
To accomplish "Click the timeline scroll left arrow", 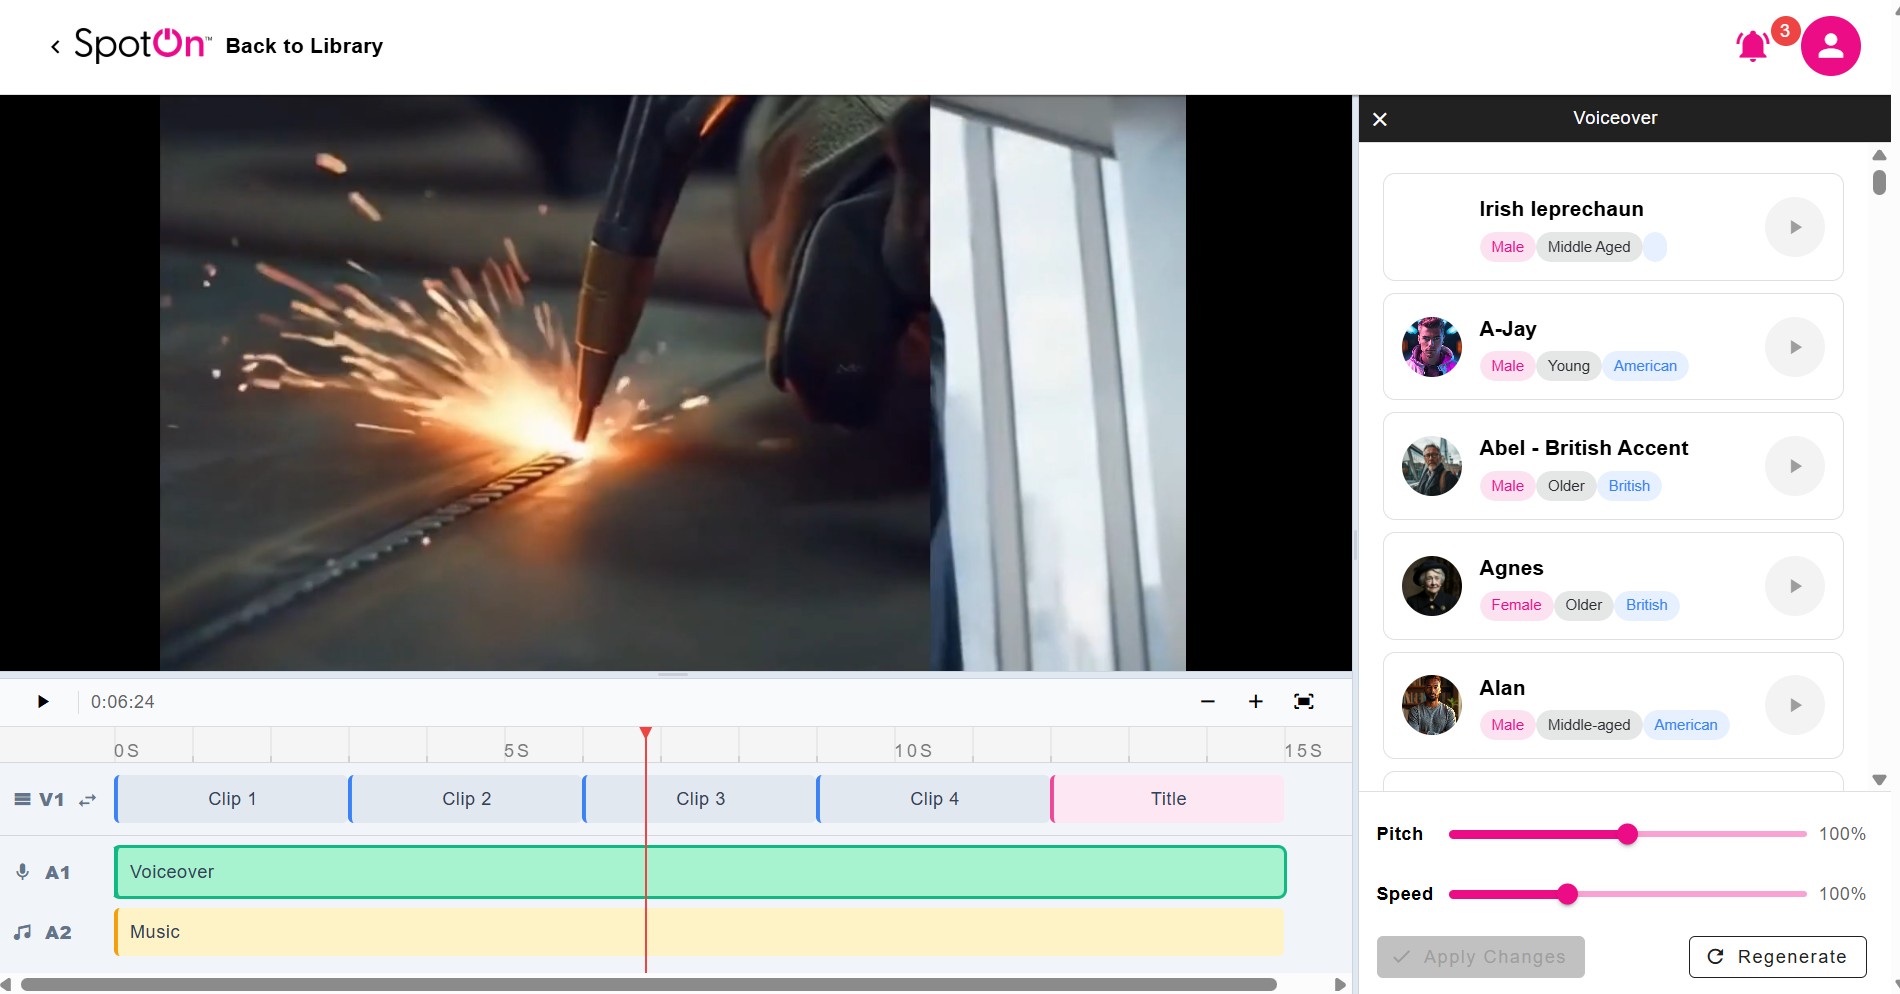I will click(6, 985).
